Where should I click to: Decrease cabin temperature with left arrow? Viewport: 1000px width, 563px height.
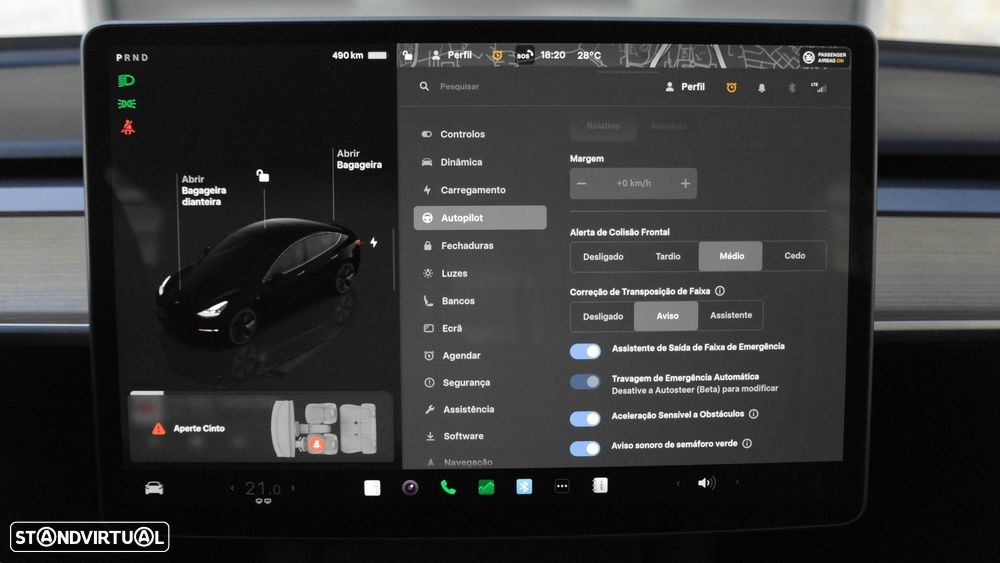pos(232,488)
